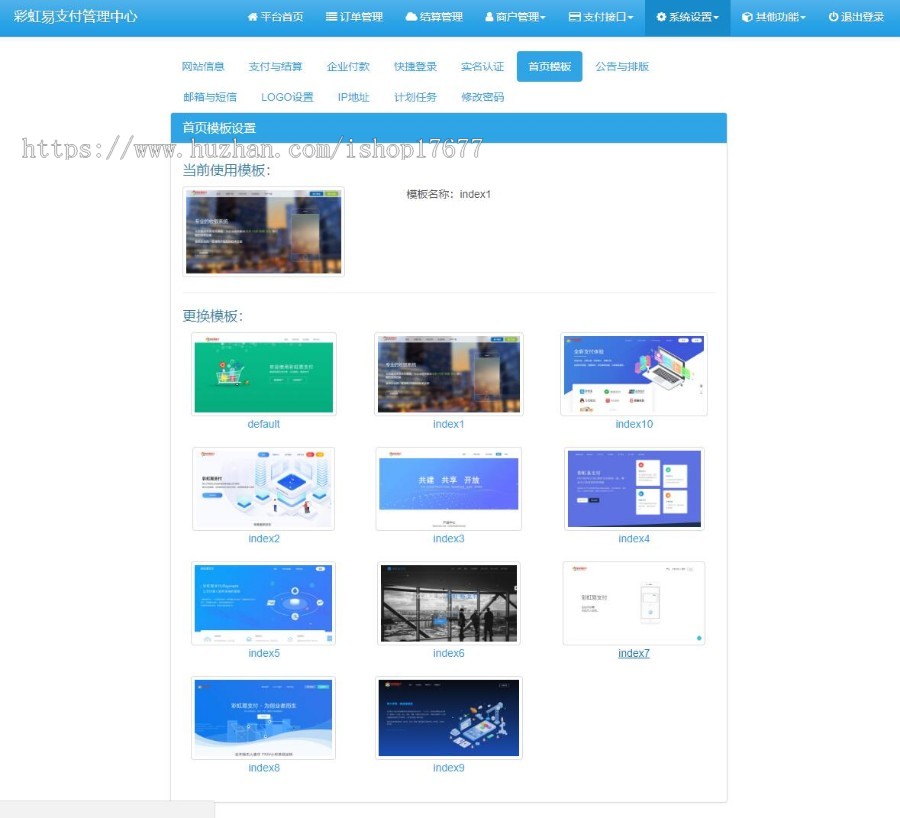Choose the index6 black-and-white template thumbnail
Screen dimensions: 900x818
[x=448, y=603]
